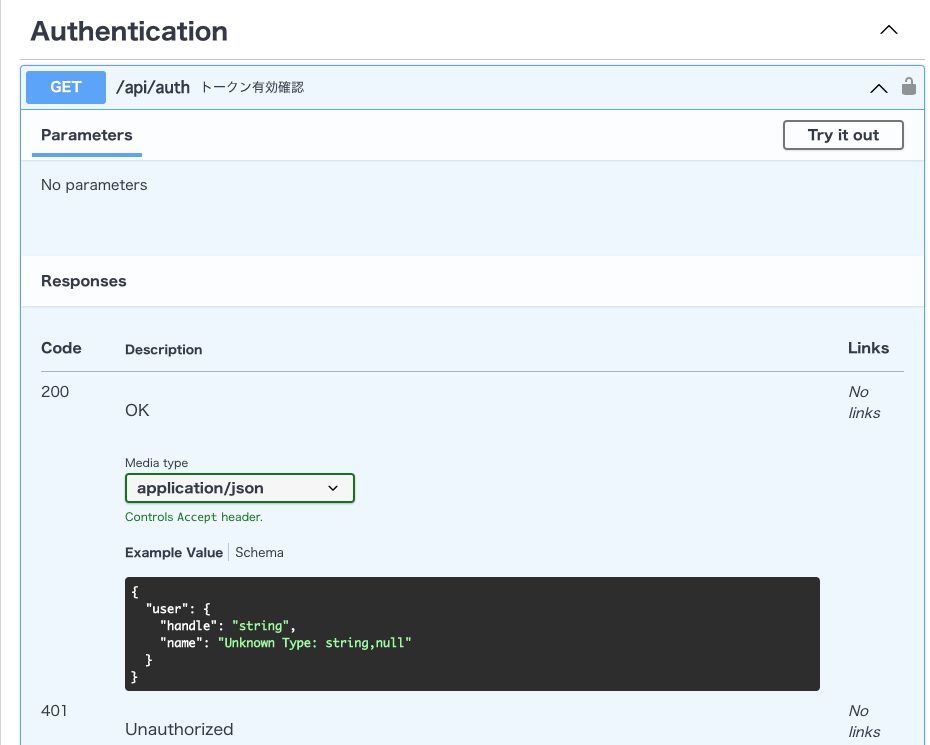The height and width of the screenshot is (745, 930).
Task: Collapse the Authentication section chevron
Action: [888, 30]
